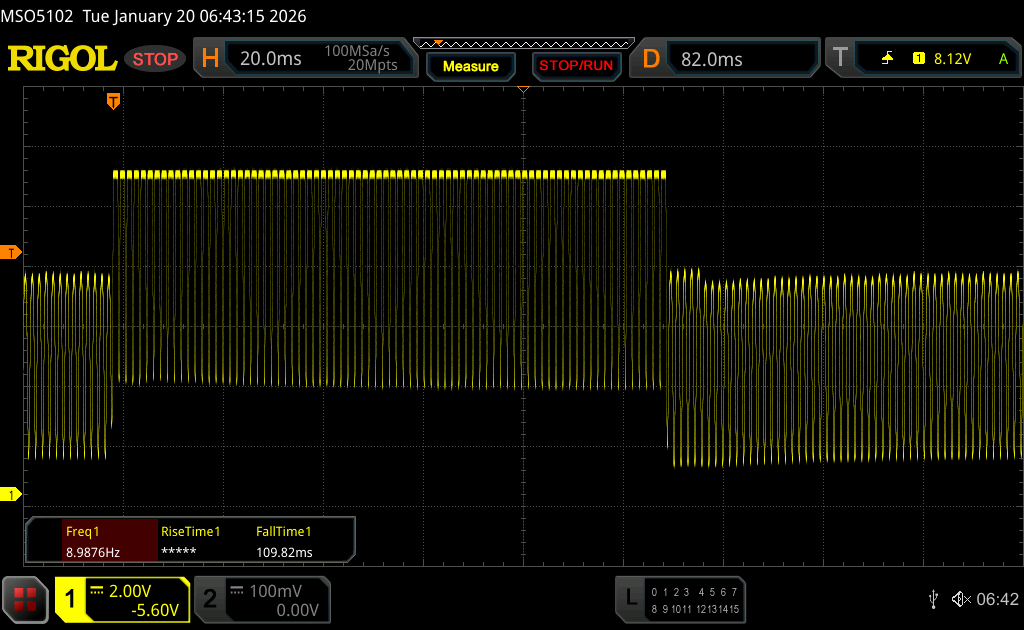The width and height of the screenshot is (1024, 630).
Task: Click the 82.0ms horizontal delay value
Action: click(712, 59)
